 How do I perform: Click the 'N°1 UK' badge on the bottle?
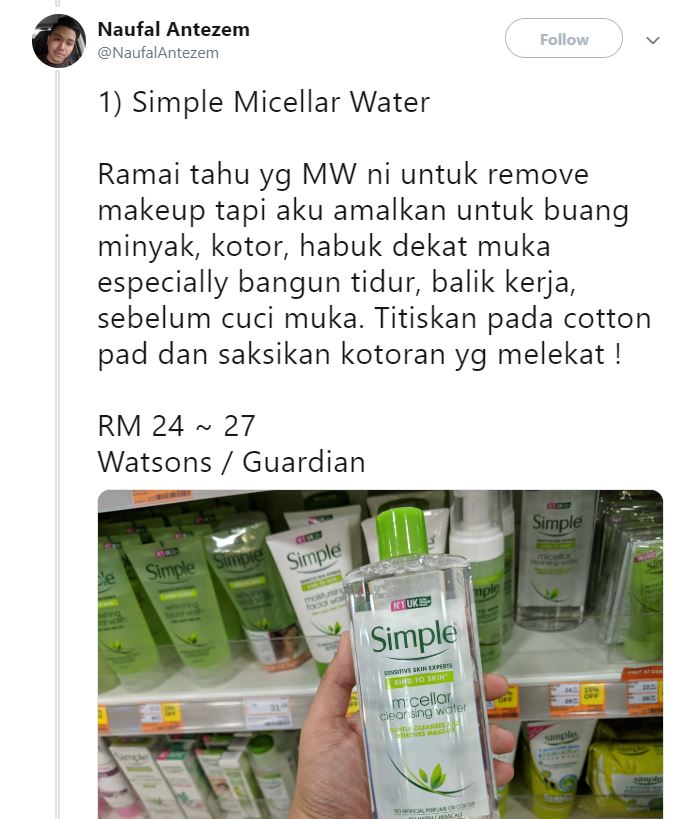[x=411, y=603]
